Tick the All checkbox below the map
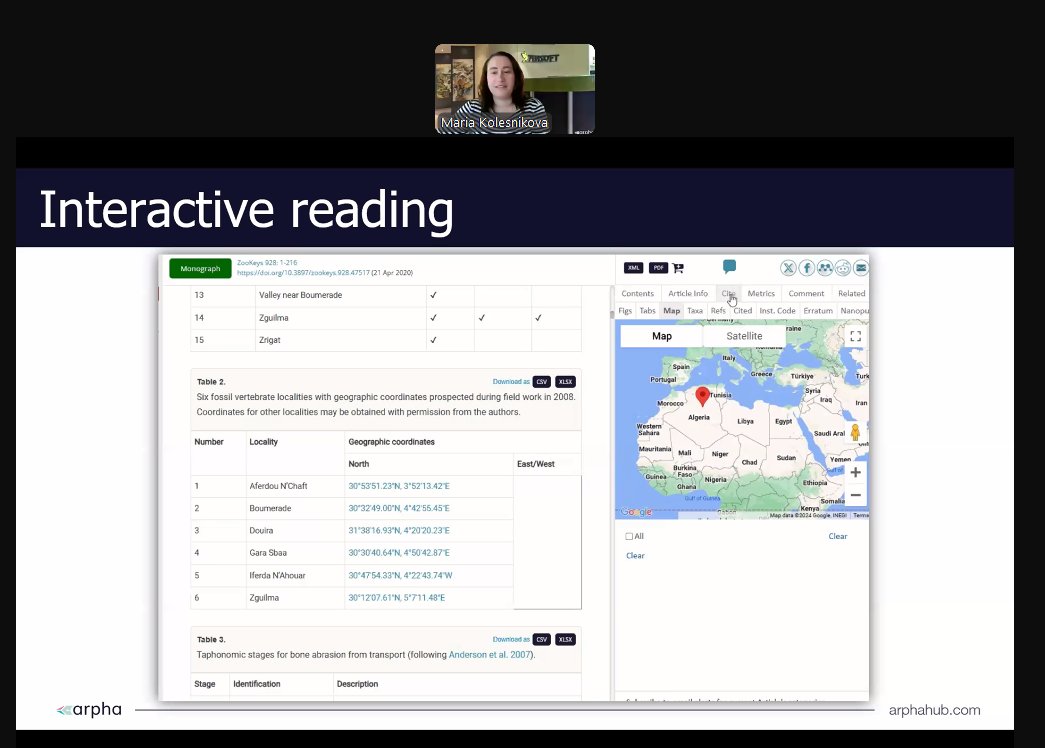This screenshot has height=748, width=1045. (629, 536)
